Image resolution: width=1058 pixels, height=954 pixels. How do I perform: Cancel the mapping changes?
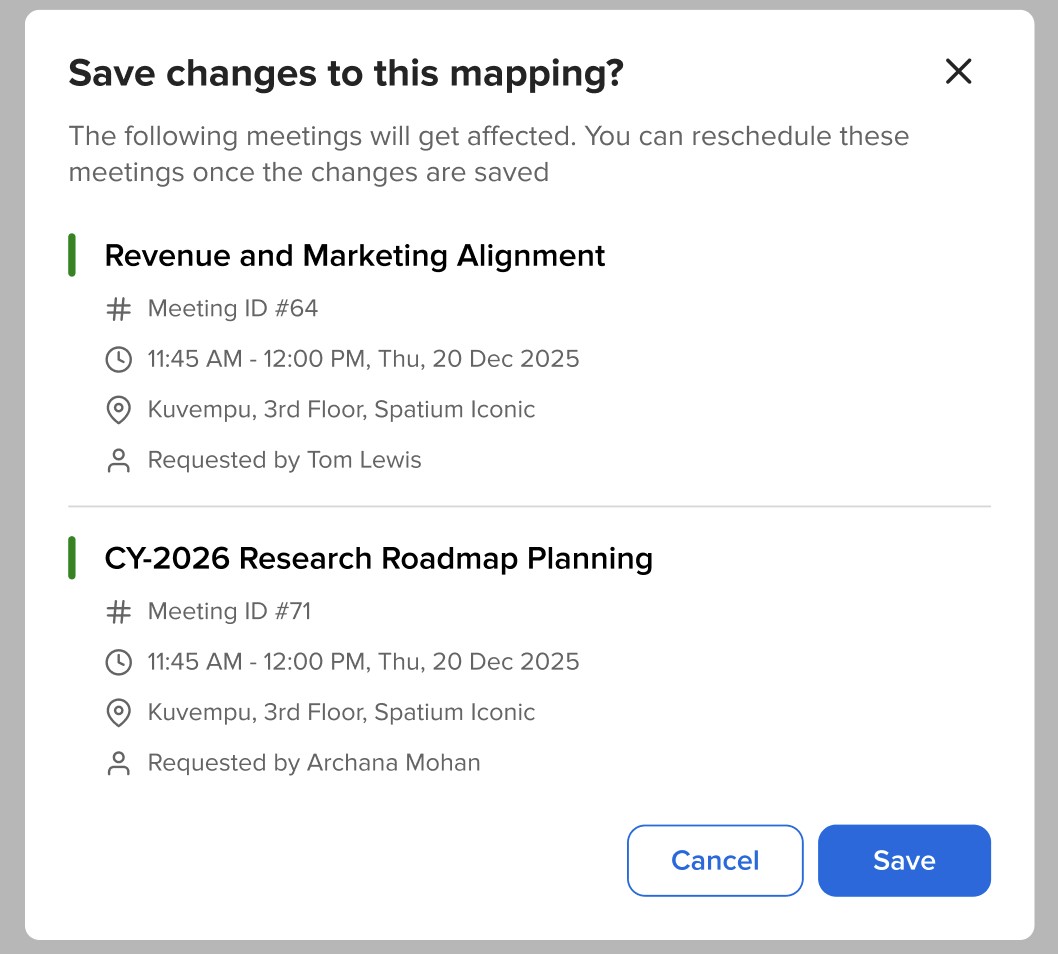point(715,860)
